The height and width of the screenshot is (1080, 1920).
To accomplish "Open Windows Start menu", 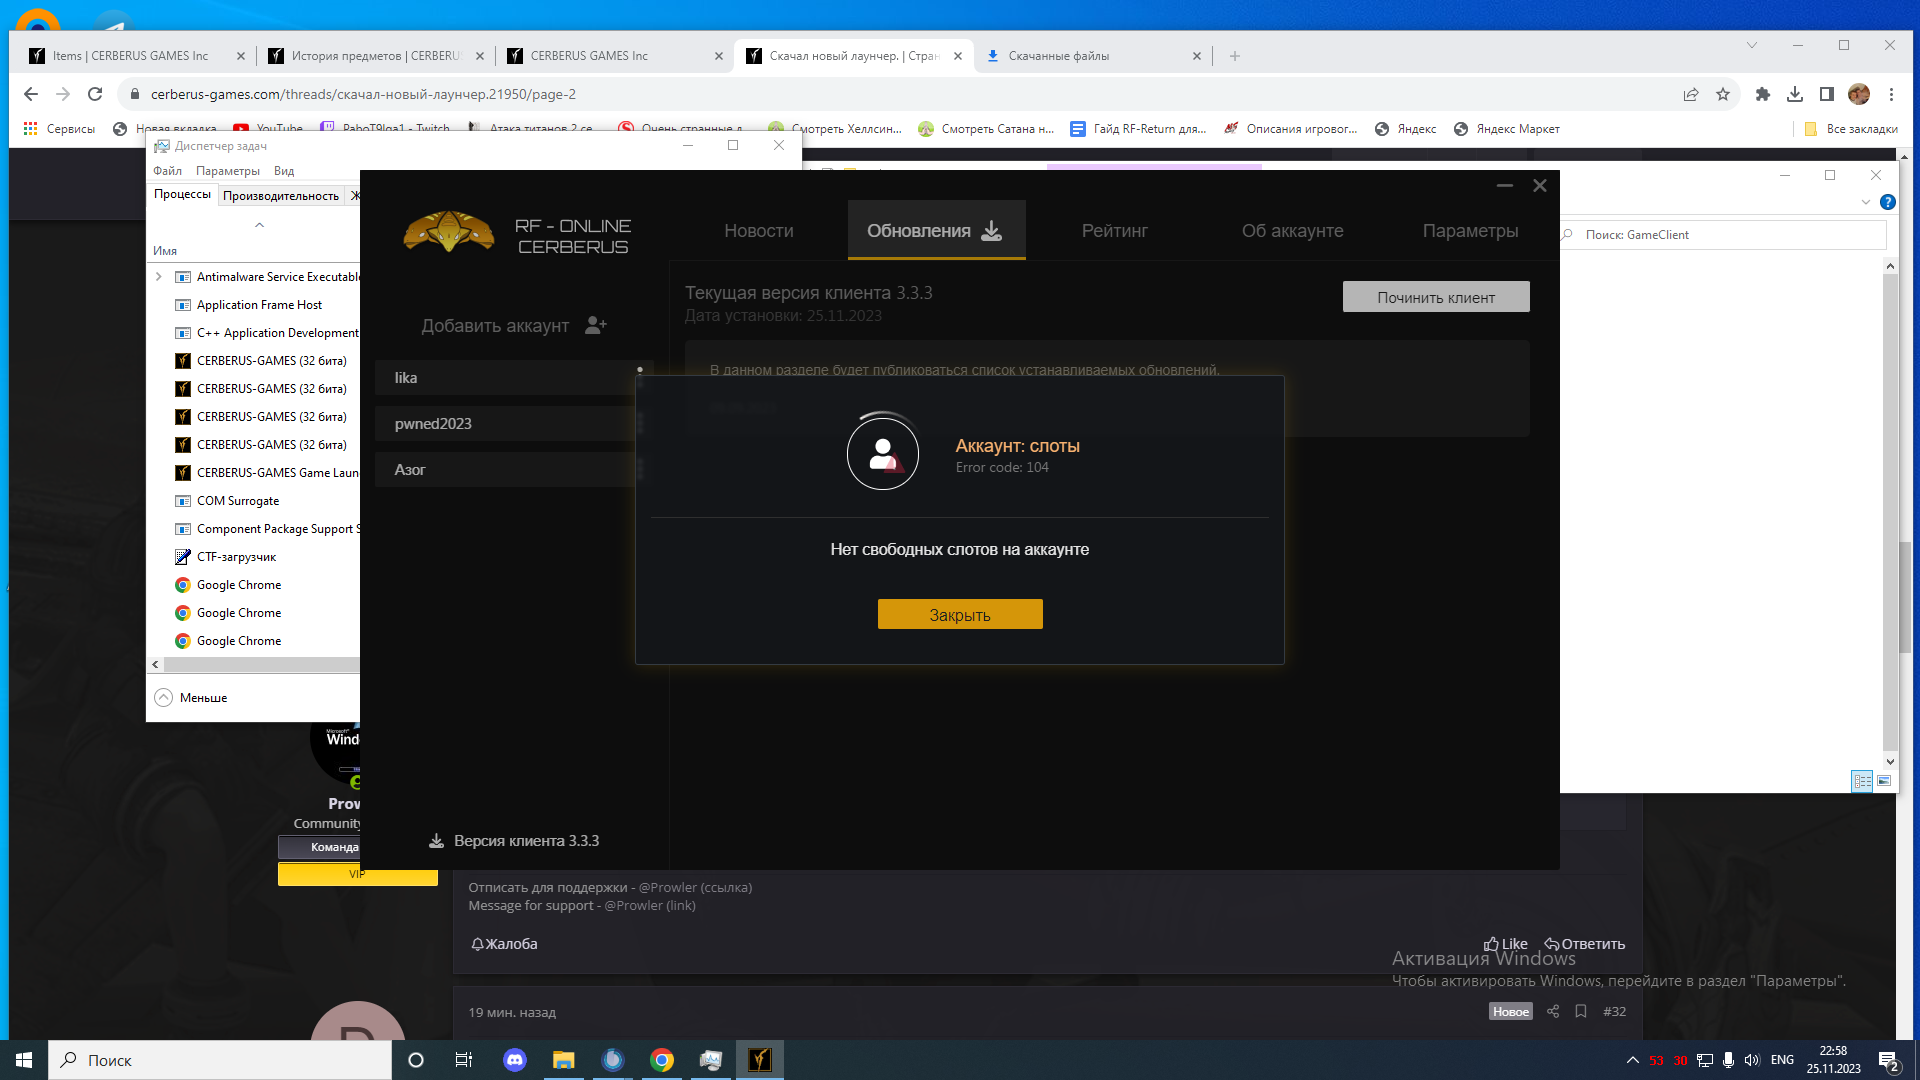I will [24, 1060].
